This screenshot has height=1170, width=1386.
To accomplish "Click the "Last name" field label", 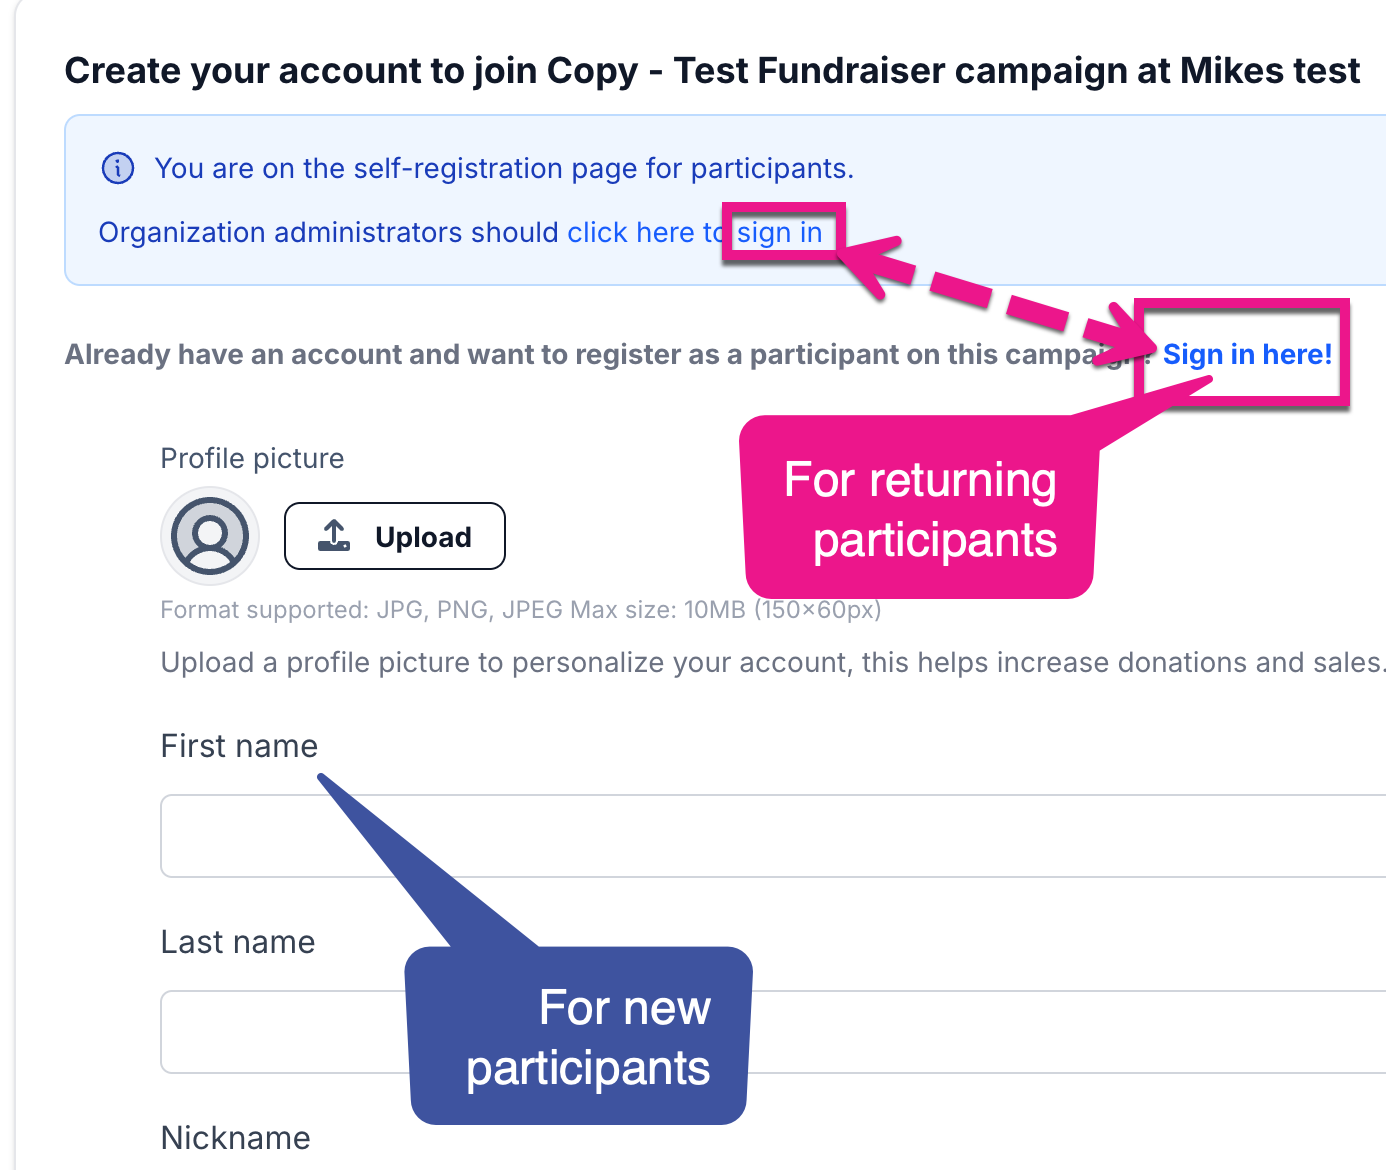I will coord(238,942).
